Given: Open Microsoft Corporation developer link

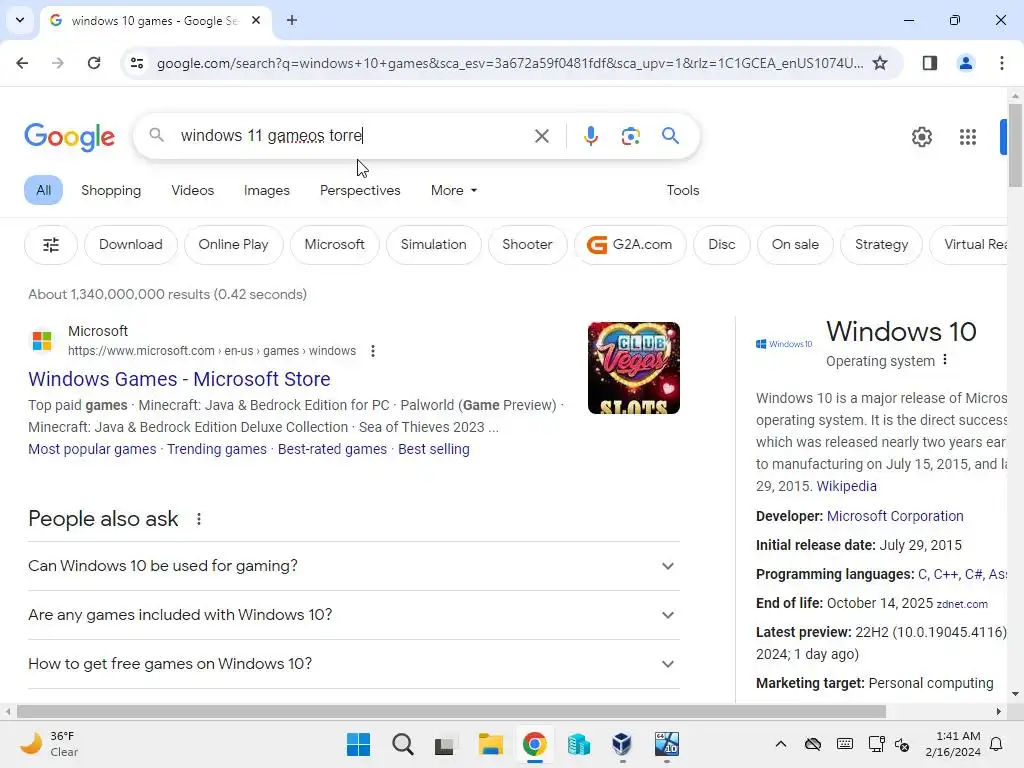Looking at the screenshot, I should tap(895, 516).
